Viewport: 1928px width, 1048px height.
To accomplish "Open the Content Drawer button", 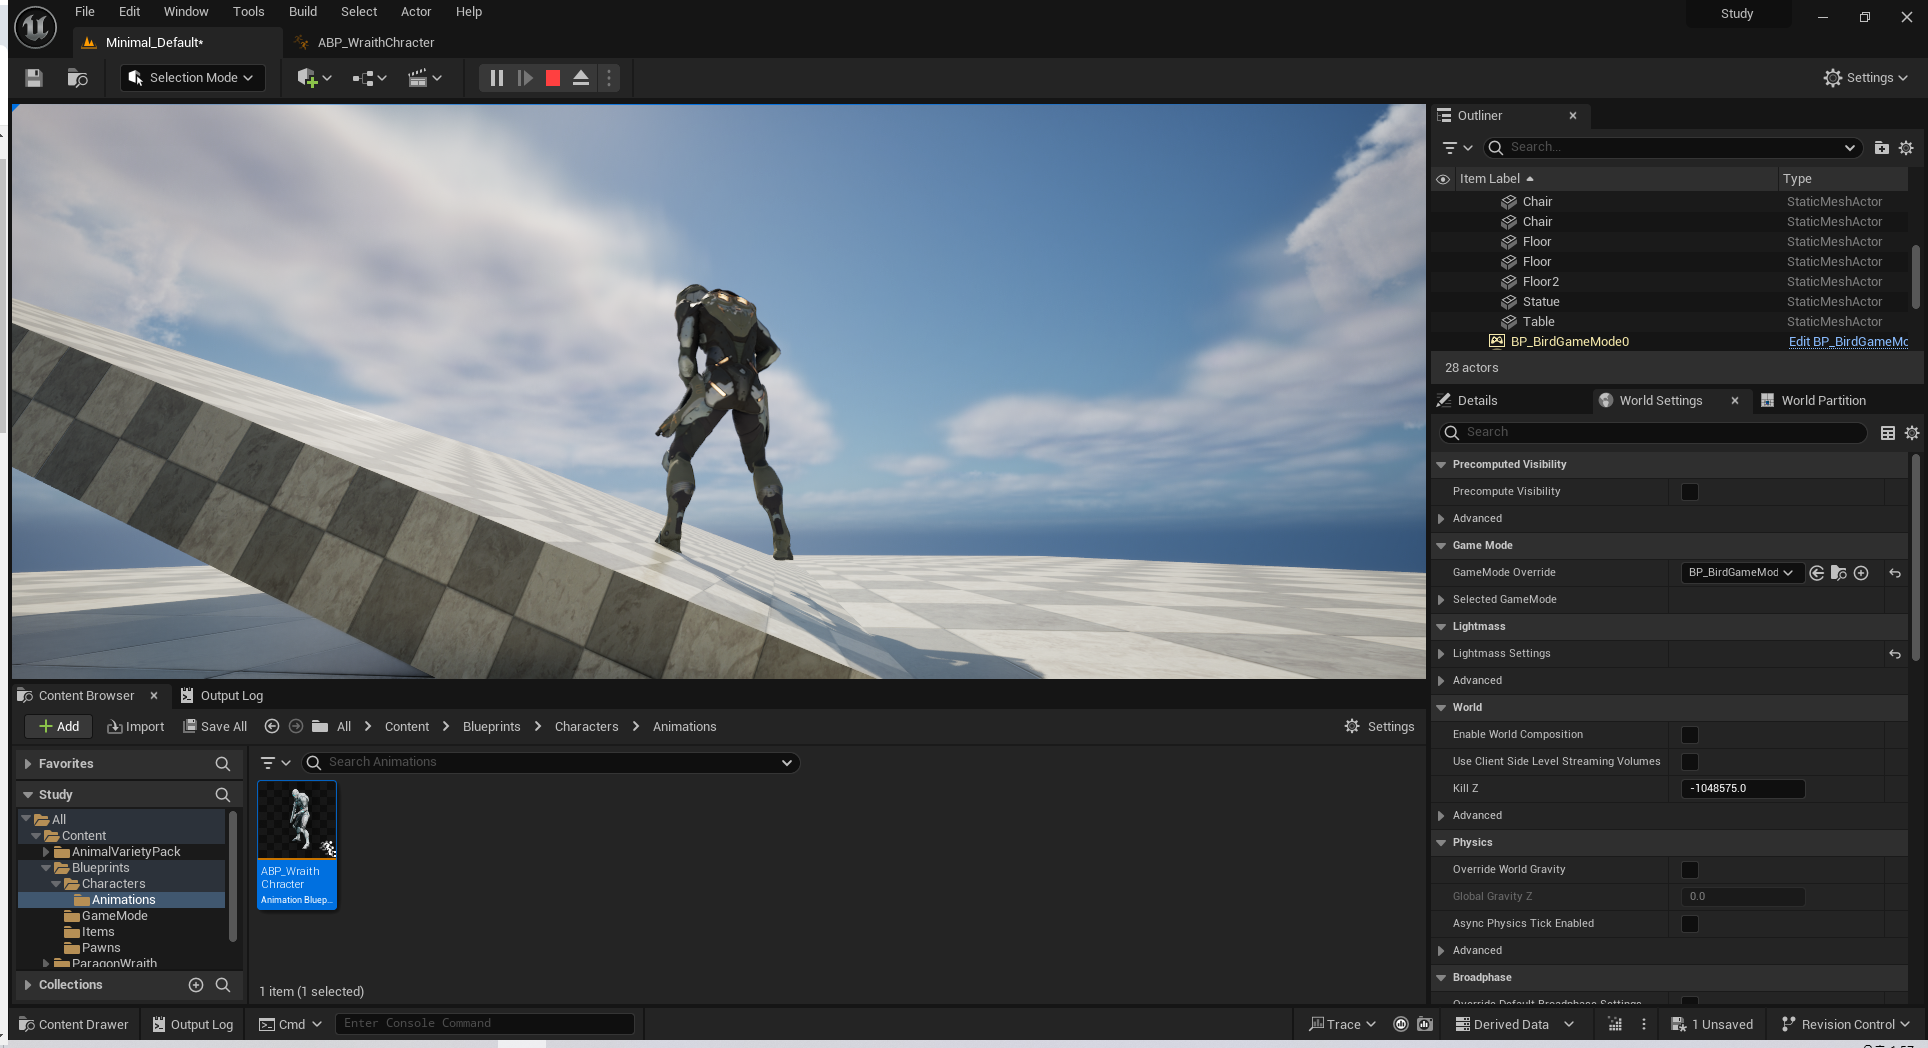I will point(73,1024).
